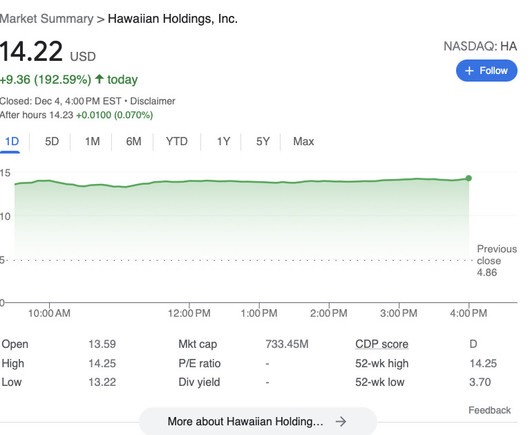Open the Market Summary breadcrumb link
The height and width of the screenshot is (435, 530).
coord(46,19)
